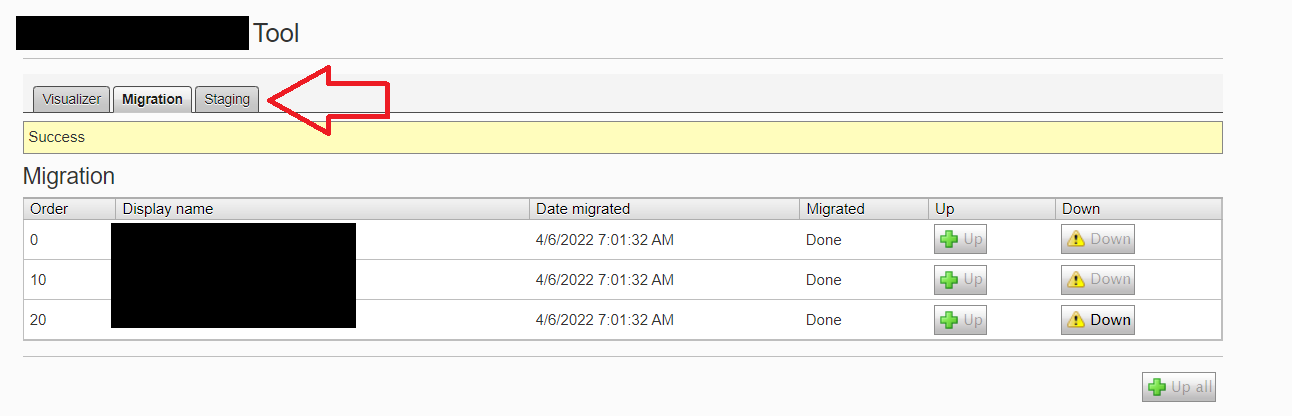The height and width of the screenshot is (416, 1292).
Task: Click the Down column header
Action: pyautogui.click(x=1081, y=209)
